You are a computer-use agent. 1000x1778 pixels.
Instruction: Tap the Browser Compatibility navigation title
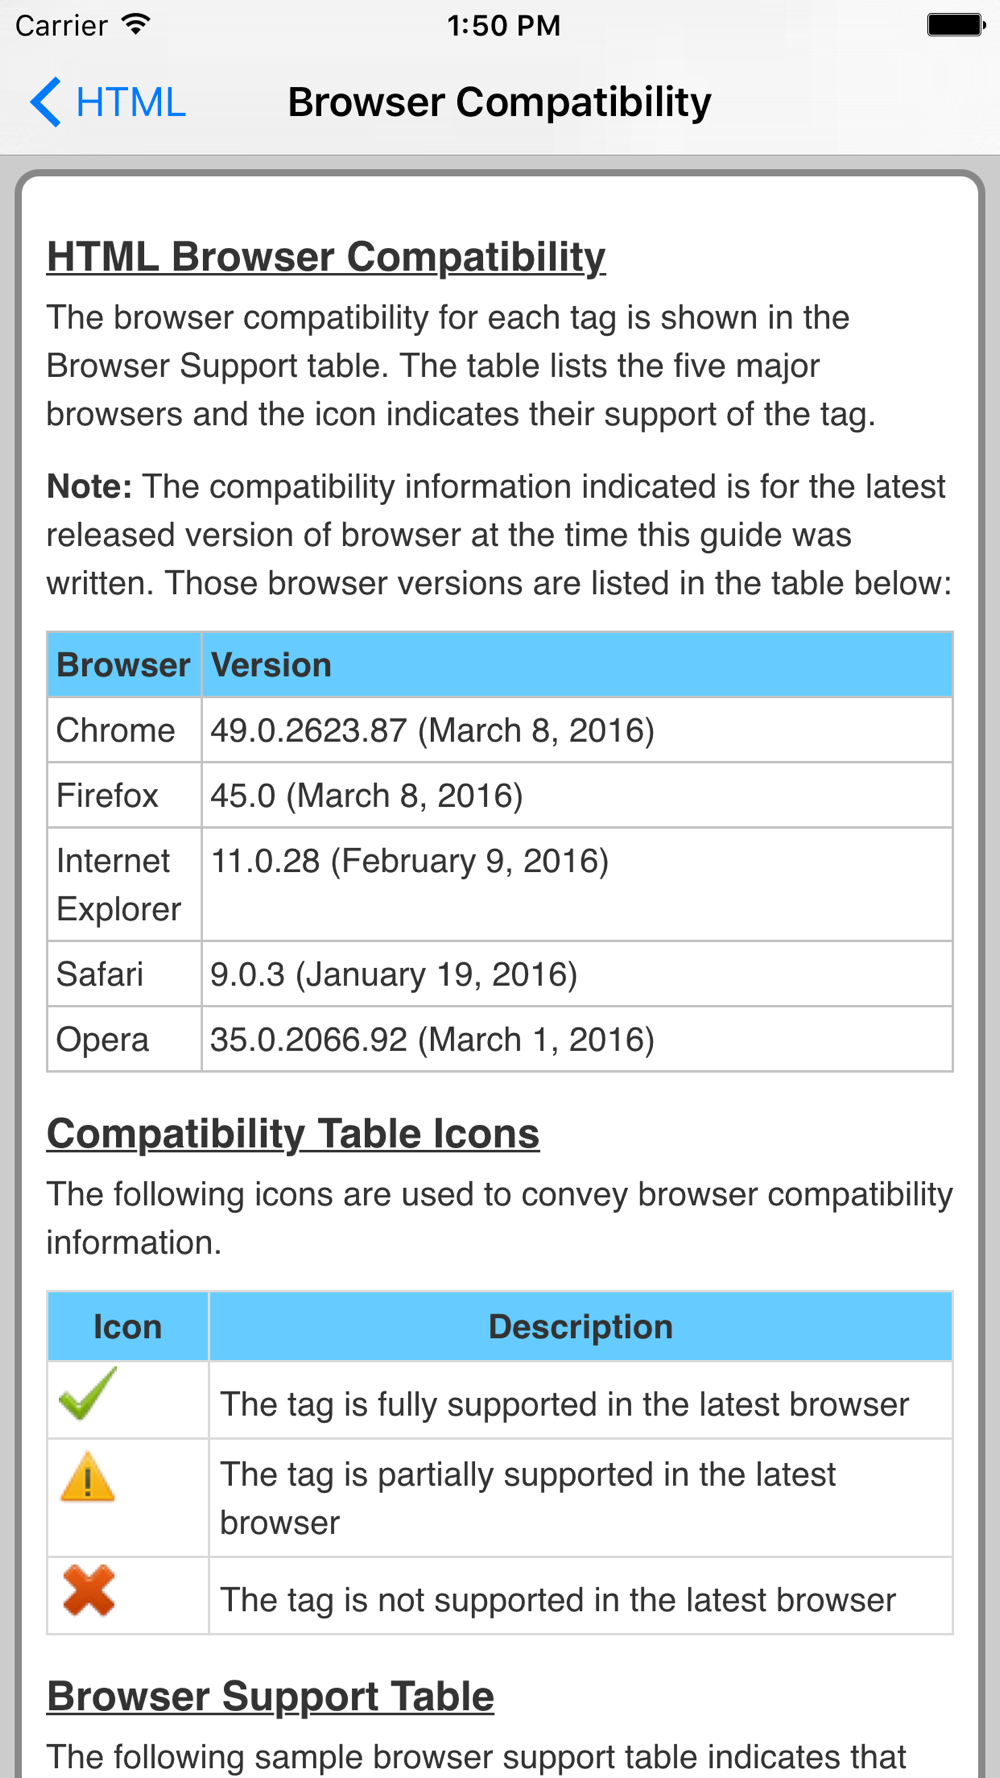(x=499, y=102)
